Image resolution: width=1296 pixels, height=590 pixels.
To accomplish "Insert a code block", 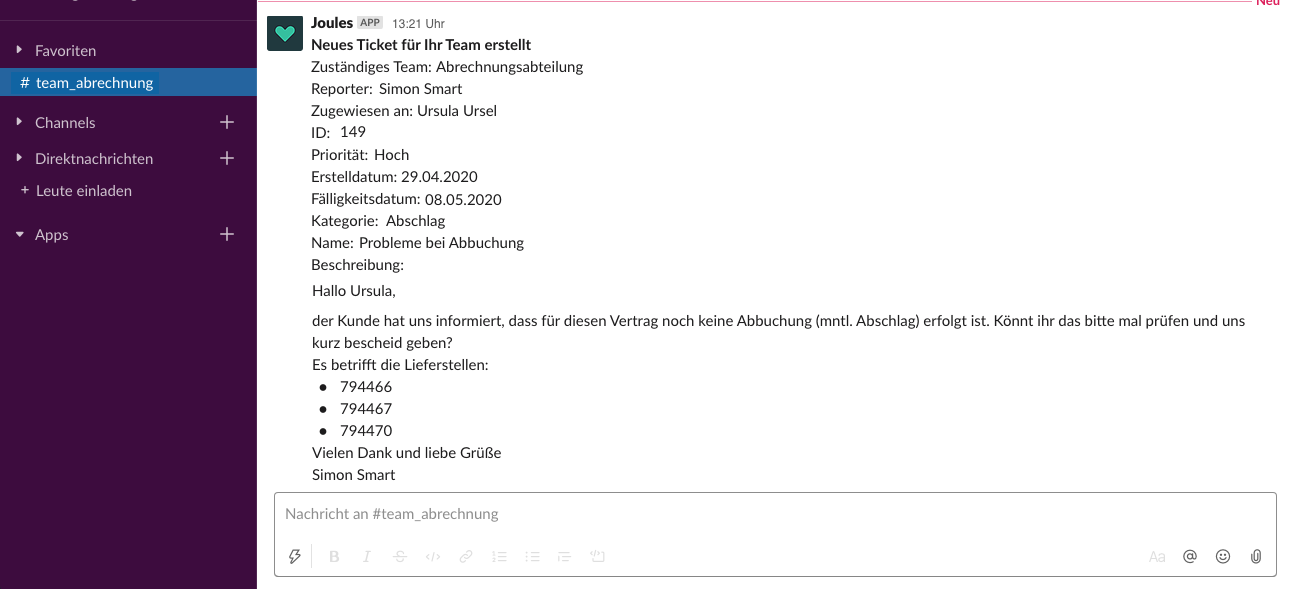I will tap(598, 557).
